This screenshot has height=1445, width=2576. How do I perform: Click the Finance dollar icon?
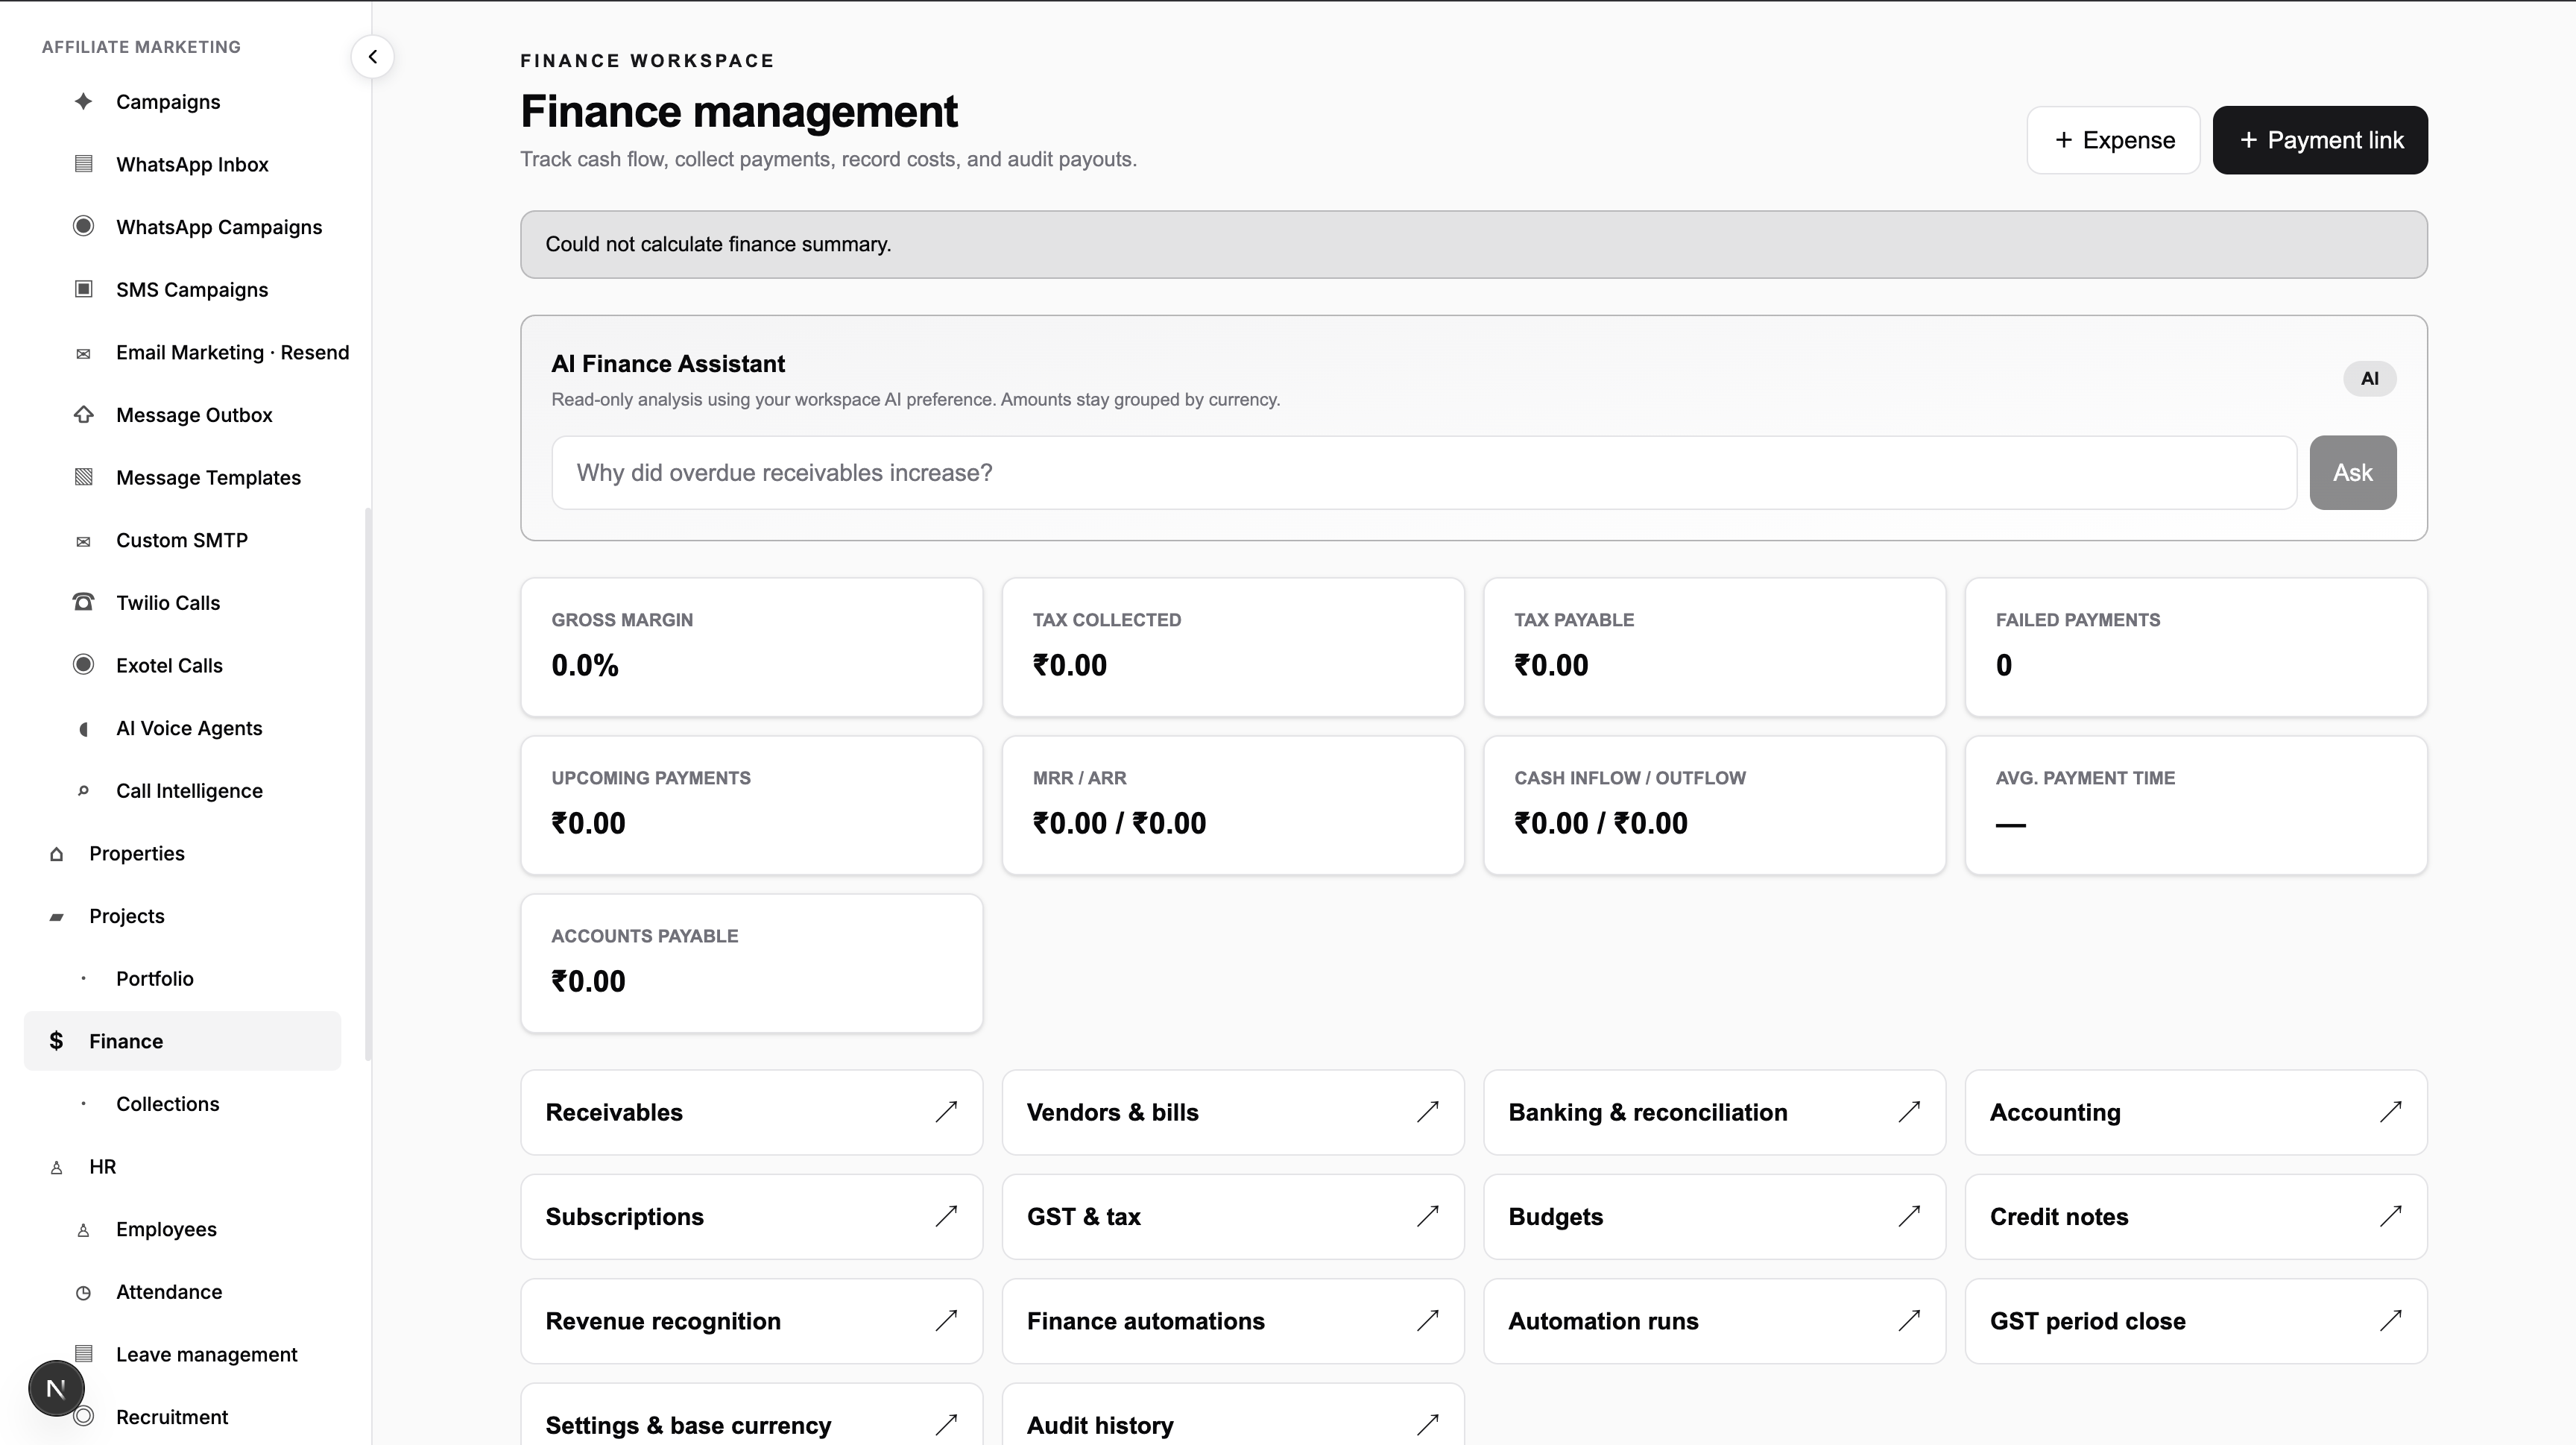click(57, 1041)
